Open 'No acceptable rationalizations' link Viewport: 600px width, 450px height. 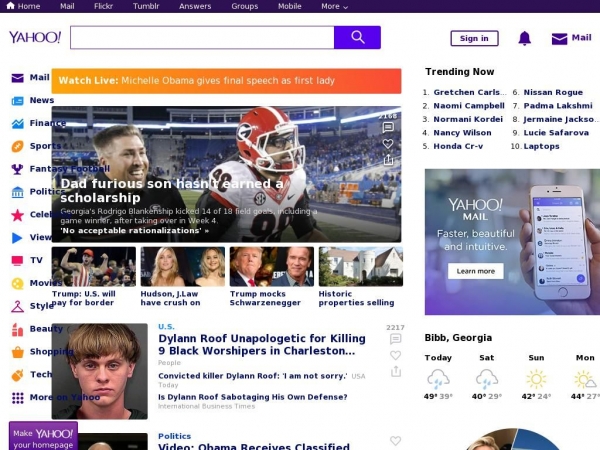tap(134, 230)
